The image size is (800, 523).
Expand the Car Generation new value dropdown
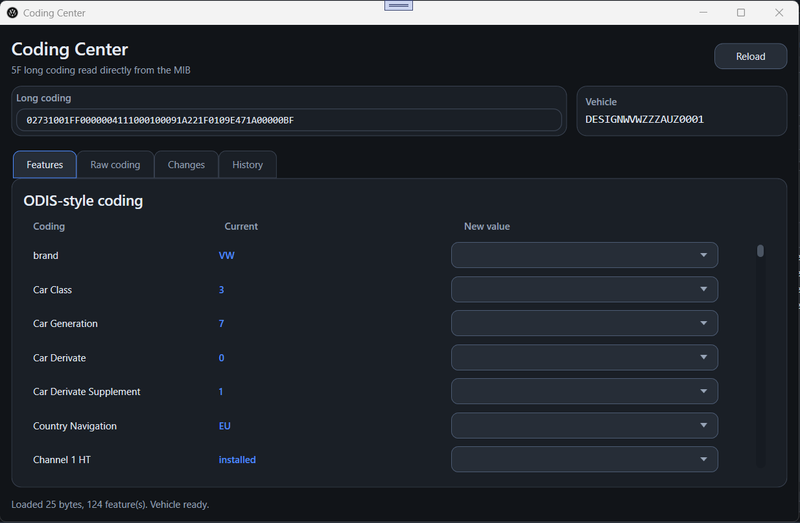click(x=584, y=323)
